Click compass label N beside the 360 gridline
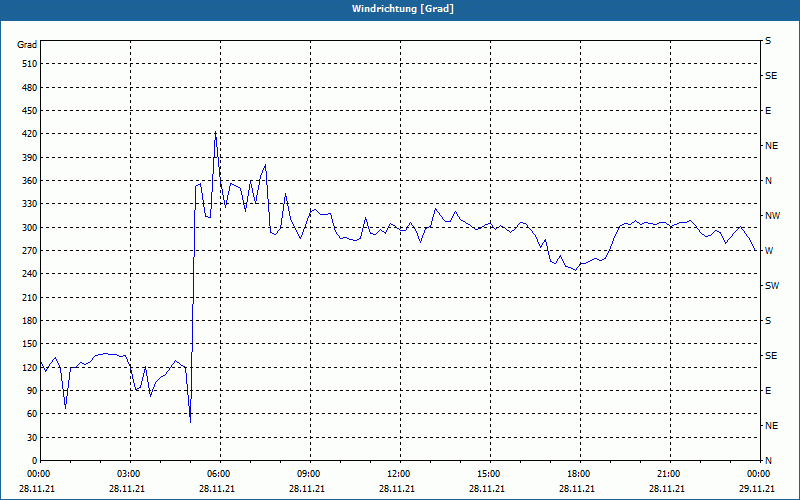The image size is (800, 500). click(768, 181)
